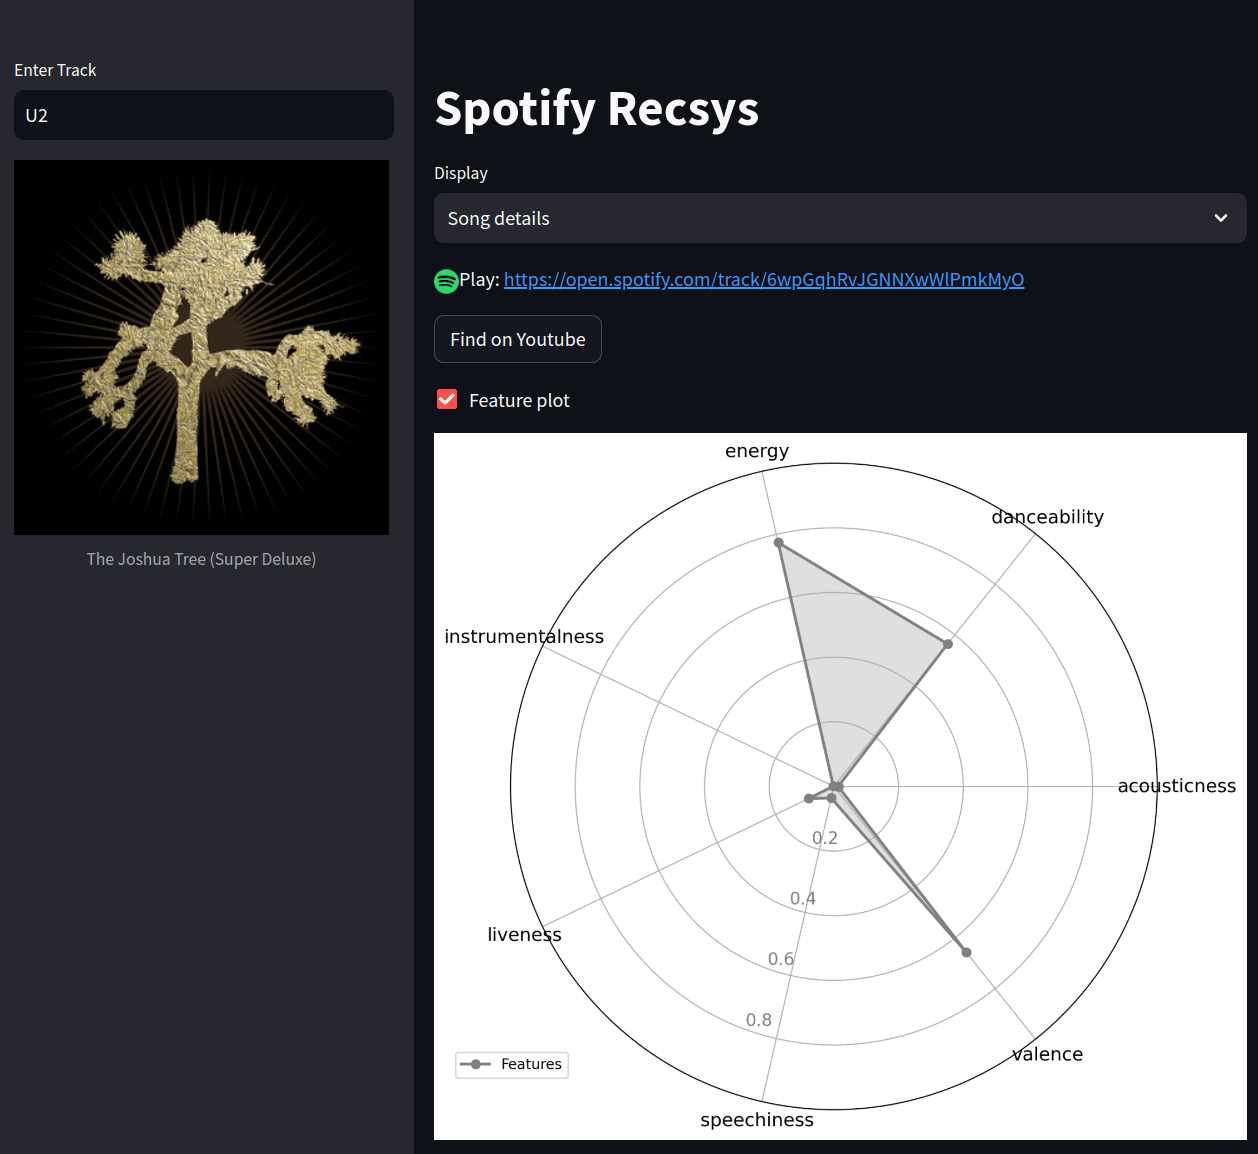
Task: Click the acousticness axis label
Action: 1176,786
